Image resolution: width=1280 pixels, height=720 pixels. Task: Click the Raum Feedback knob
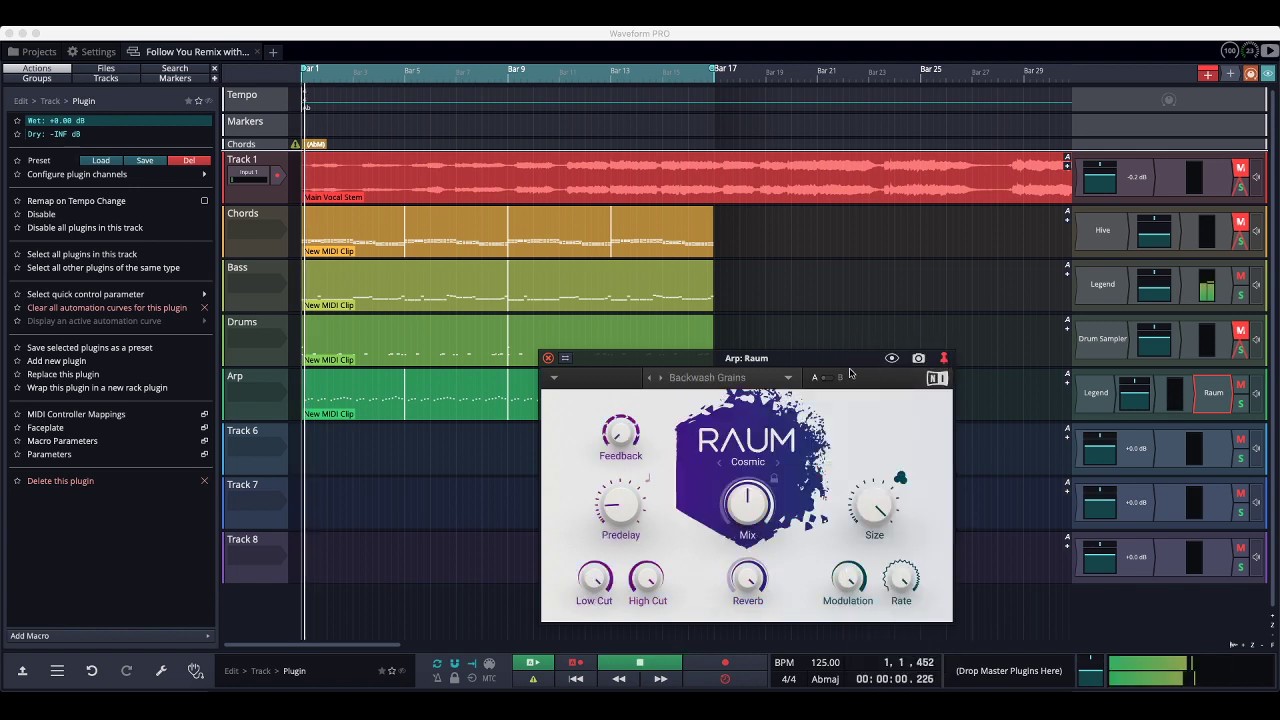620,432
